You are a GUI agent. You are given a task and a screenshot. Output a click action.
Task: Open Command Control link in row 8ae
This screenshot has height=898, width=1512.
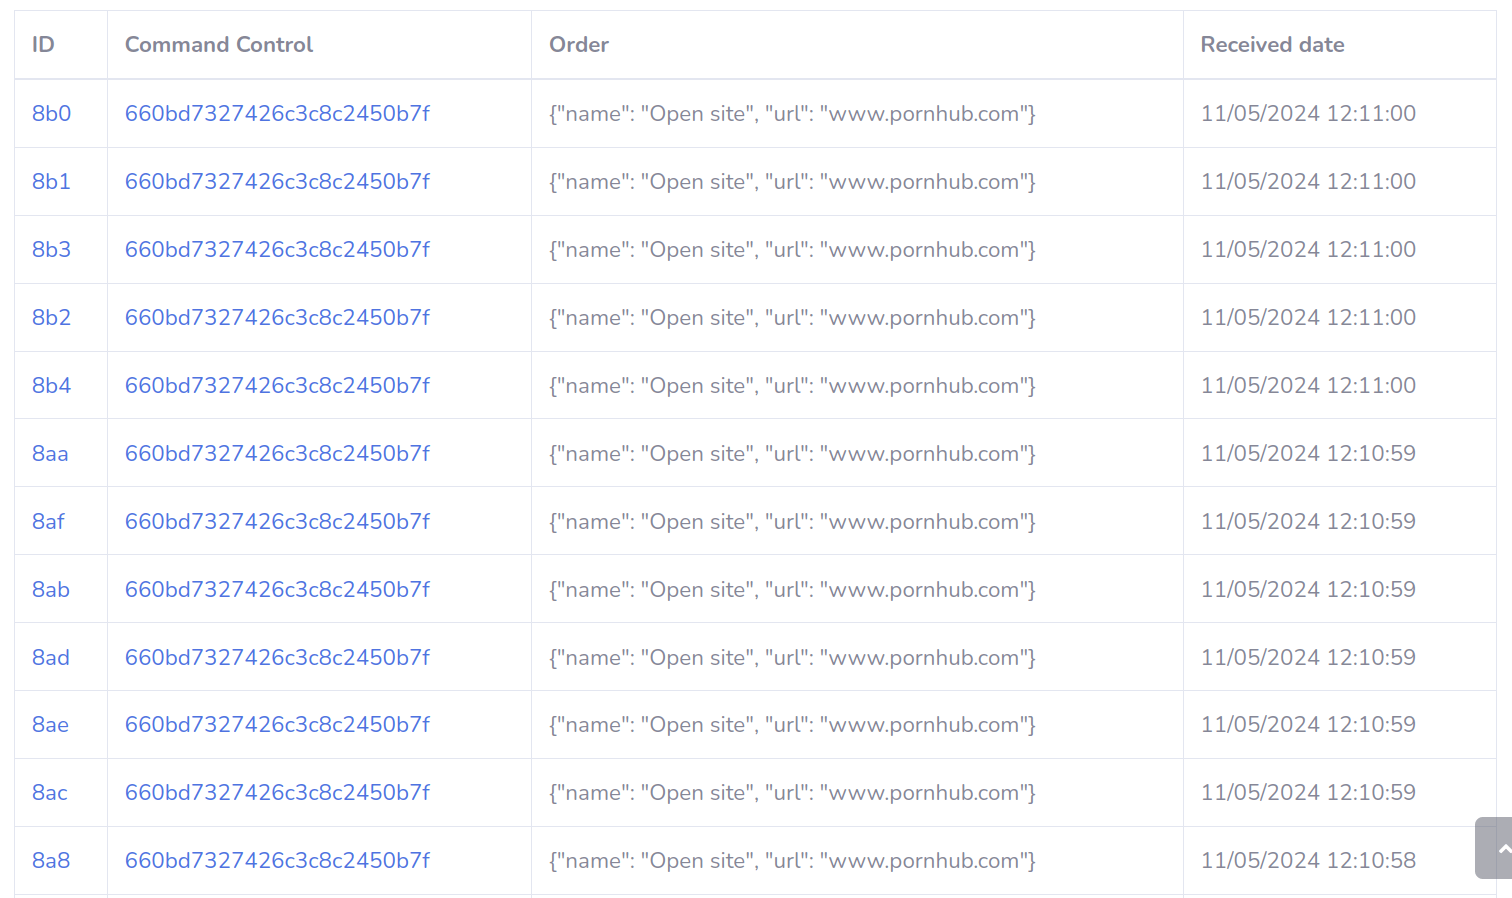277,725
